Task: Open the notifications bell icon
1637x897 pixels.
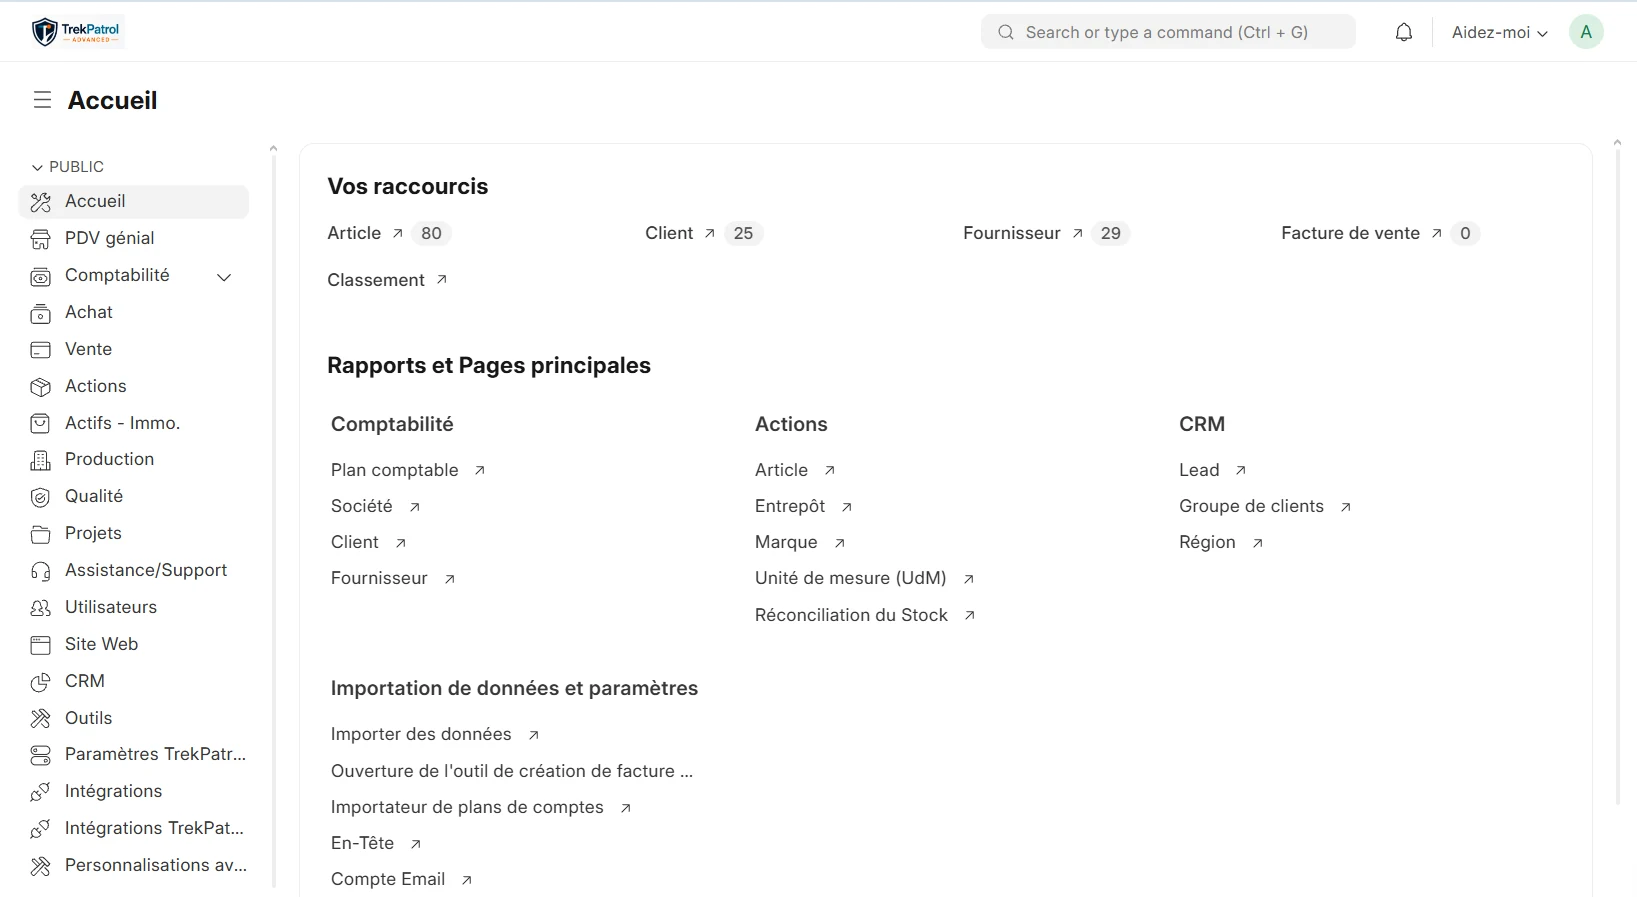Action: [1404, 32]
